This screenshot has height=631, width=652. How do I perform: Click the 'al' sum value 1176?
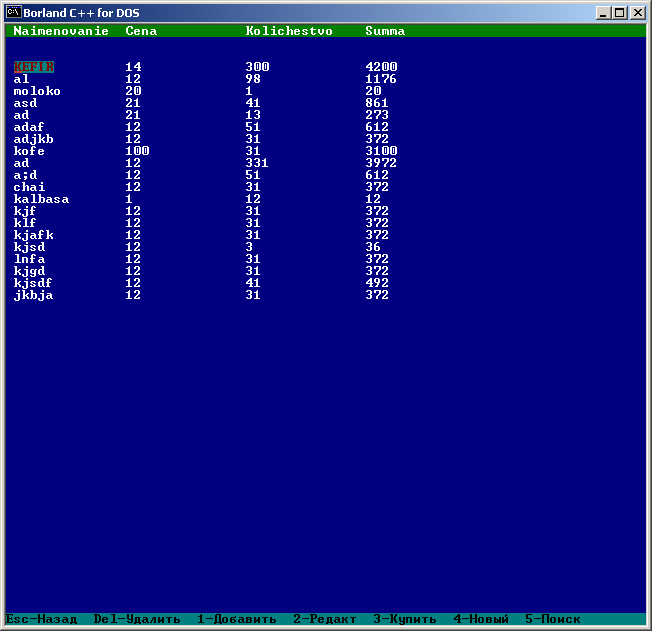click(381, 79)
